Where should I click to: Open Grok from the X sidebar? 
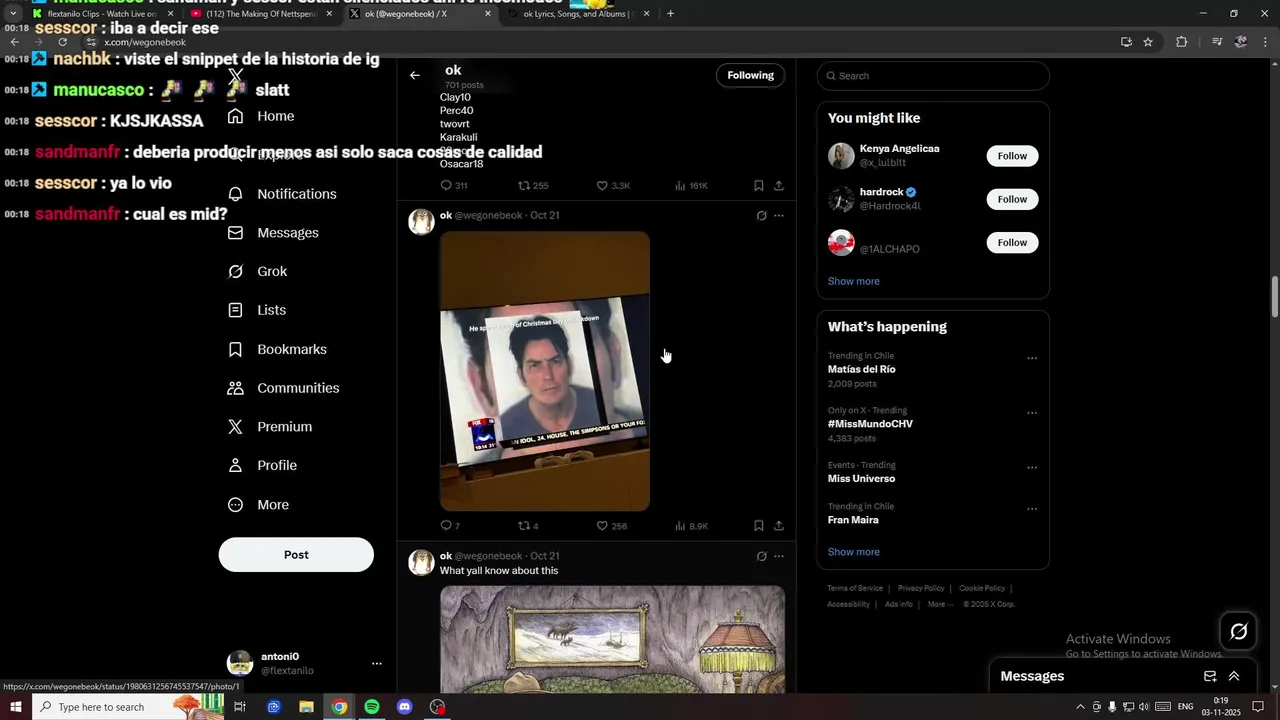click(257, 272)
